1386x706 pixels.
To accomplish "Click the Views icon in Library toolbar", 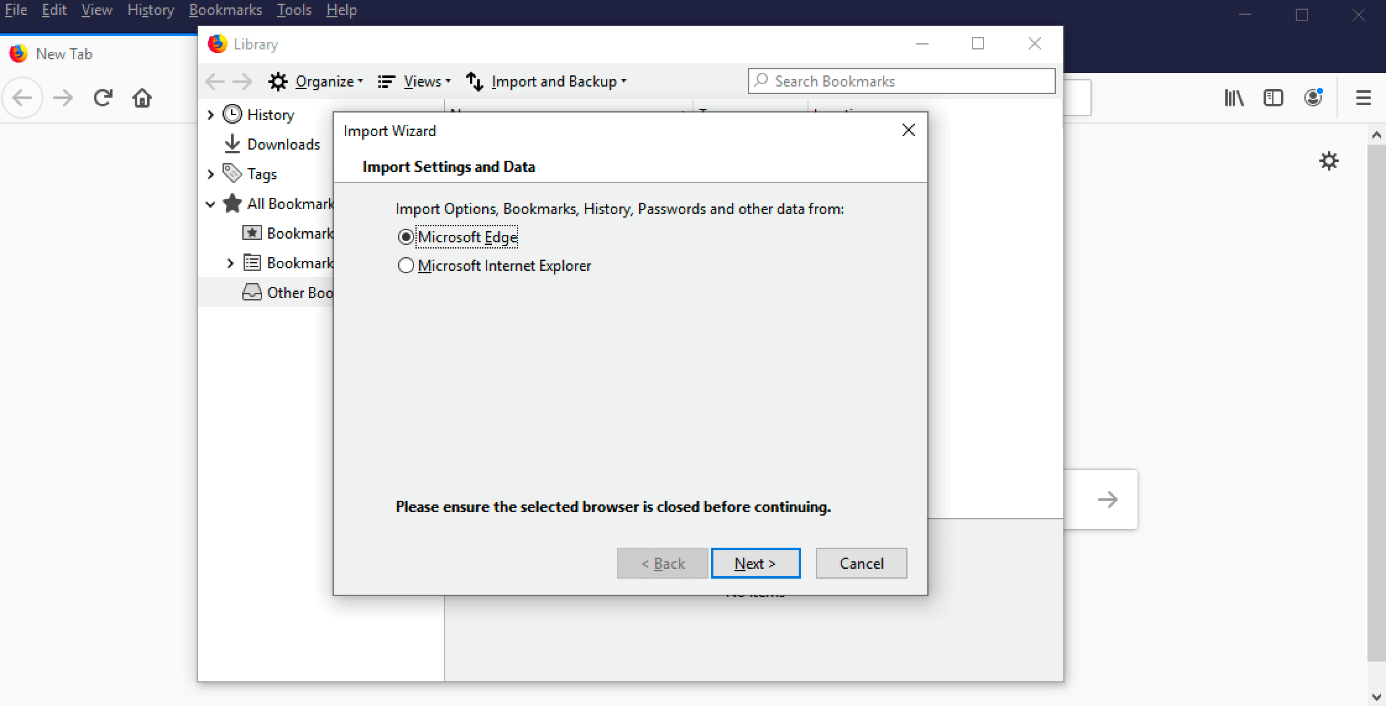I will [386, 81].
